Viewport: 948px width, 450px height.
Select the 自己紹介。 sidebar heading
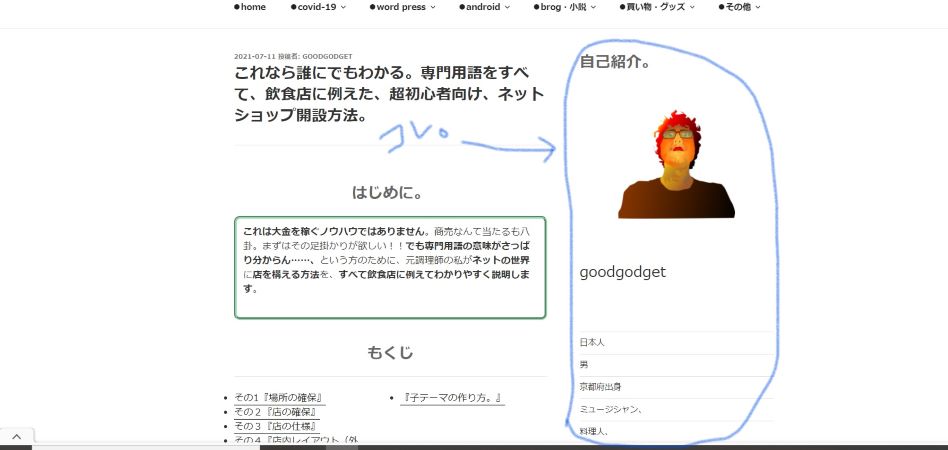(x=614, y=62)
